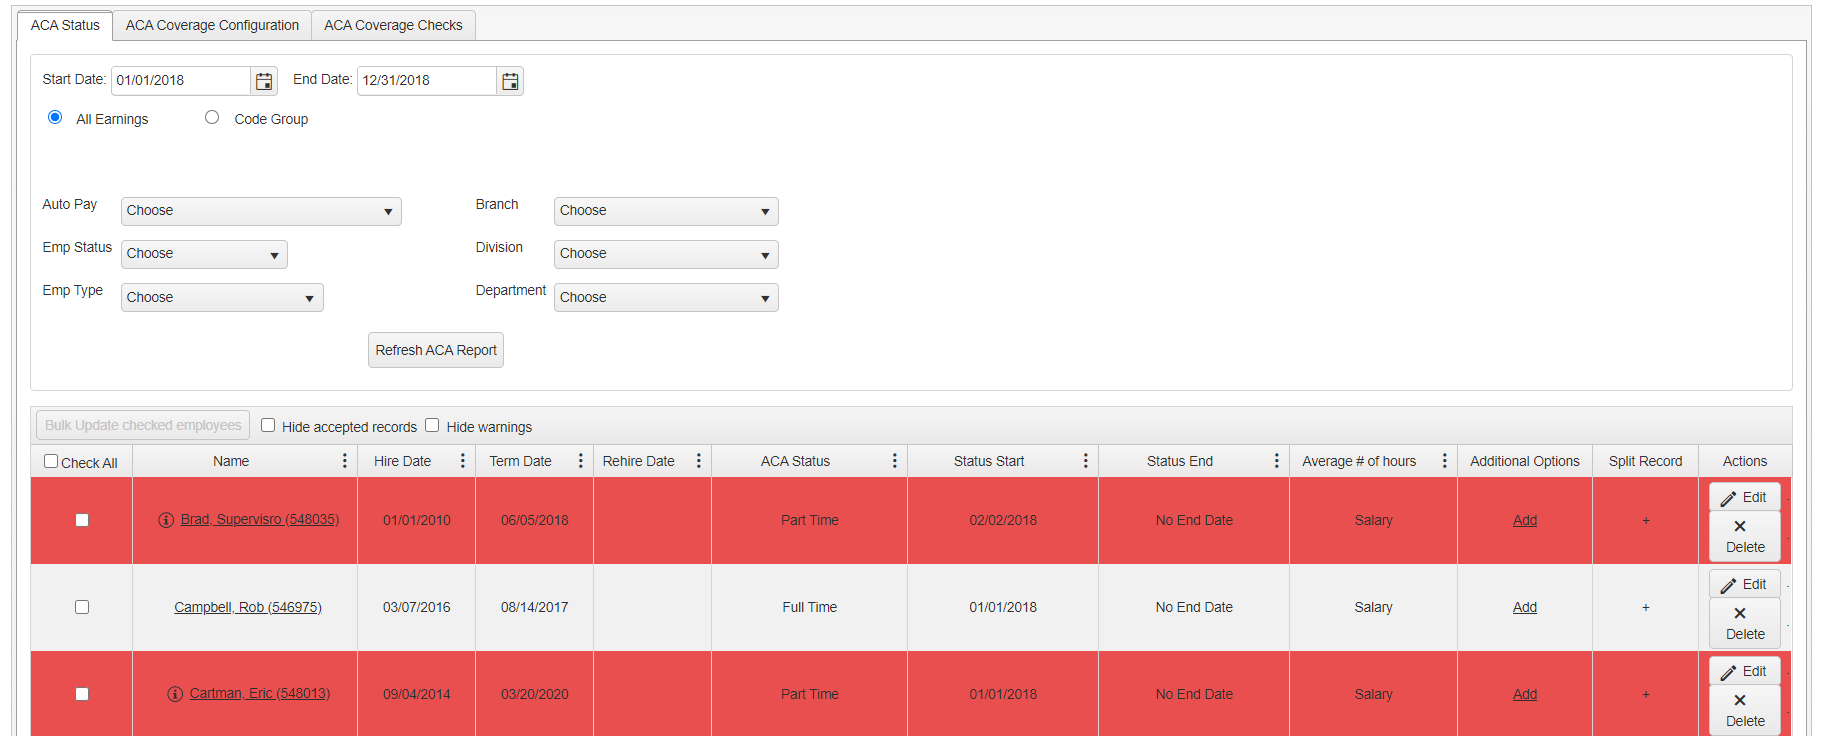1843x736 pixels.
Task: Expand the Branch dropdown
Action: click(666, 211)
